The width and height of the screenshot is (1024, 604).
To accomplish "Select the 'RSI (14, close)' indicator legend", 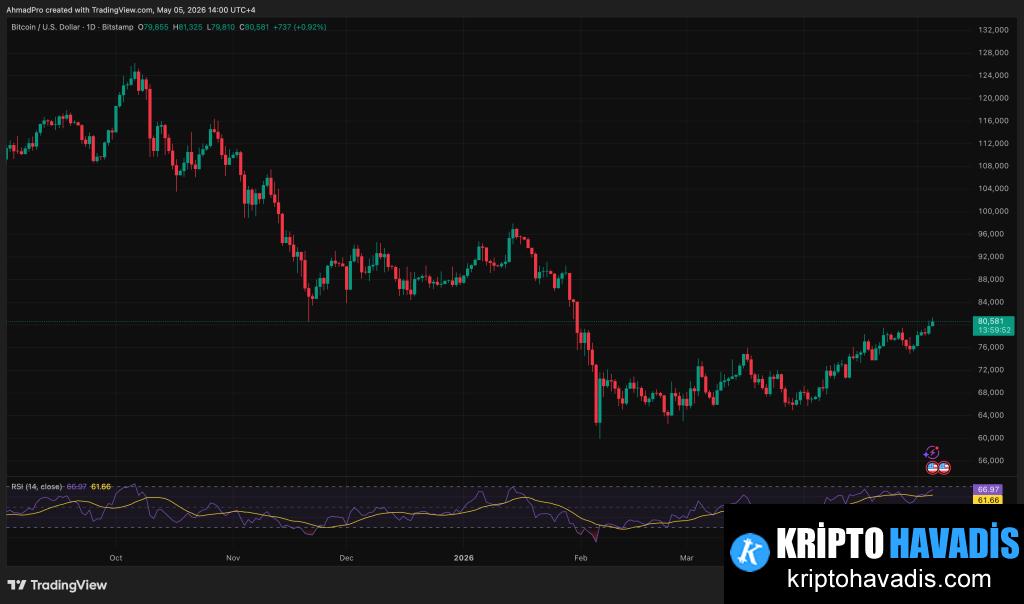I will click(x=37, y=487).
